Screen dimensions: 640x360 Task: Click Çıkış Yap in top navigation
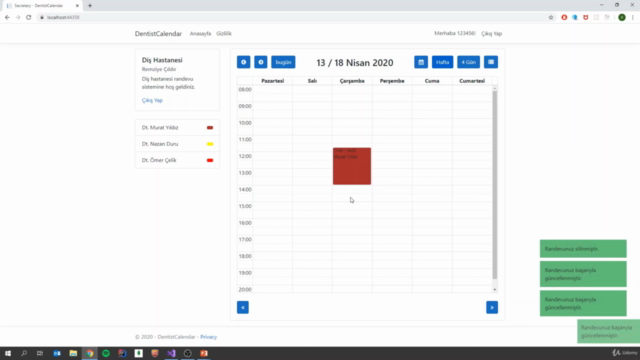(491, 33)
